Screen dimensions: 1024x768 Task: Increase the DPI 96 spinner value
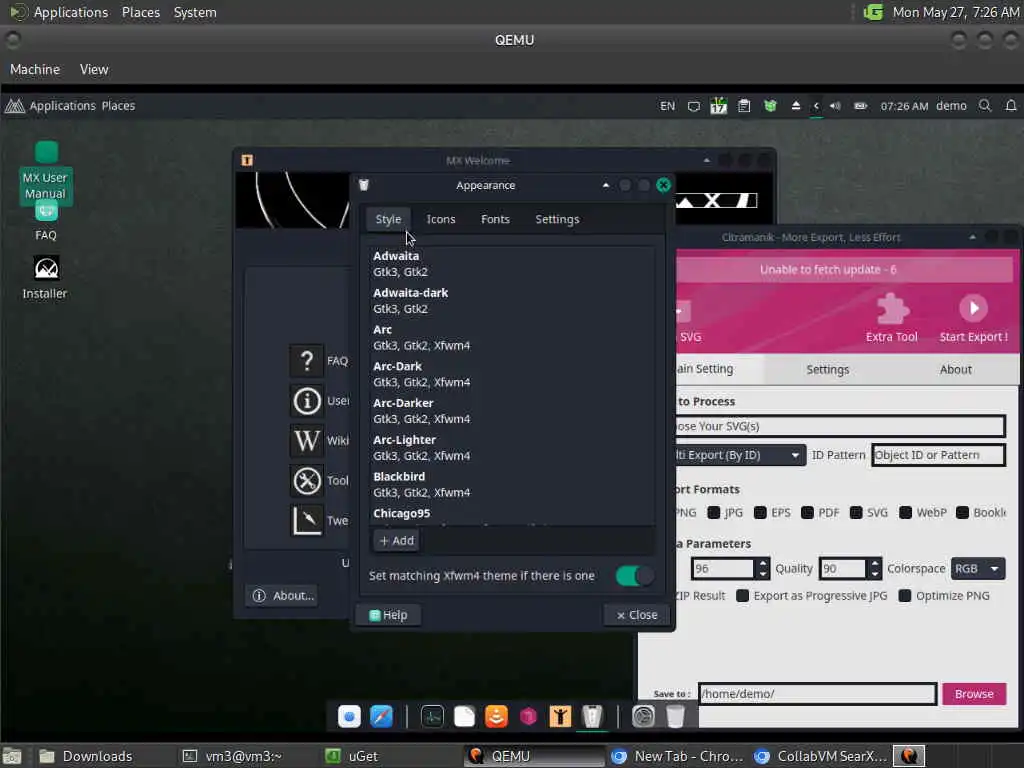tap(763, 563)
